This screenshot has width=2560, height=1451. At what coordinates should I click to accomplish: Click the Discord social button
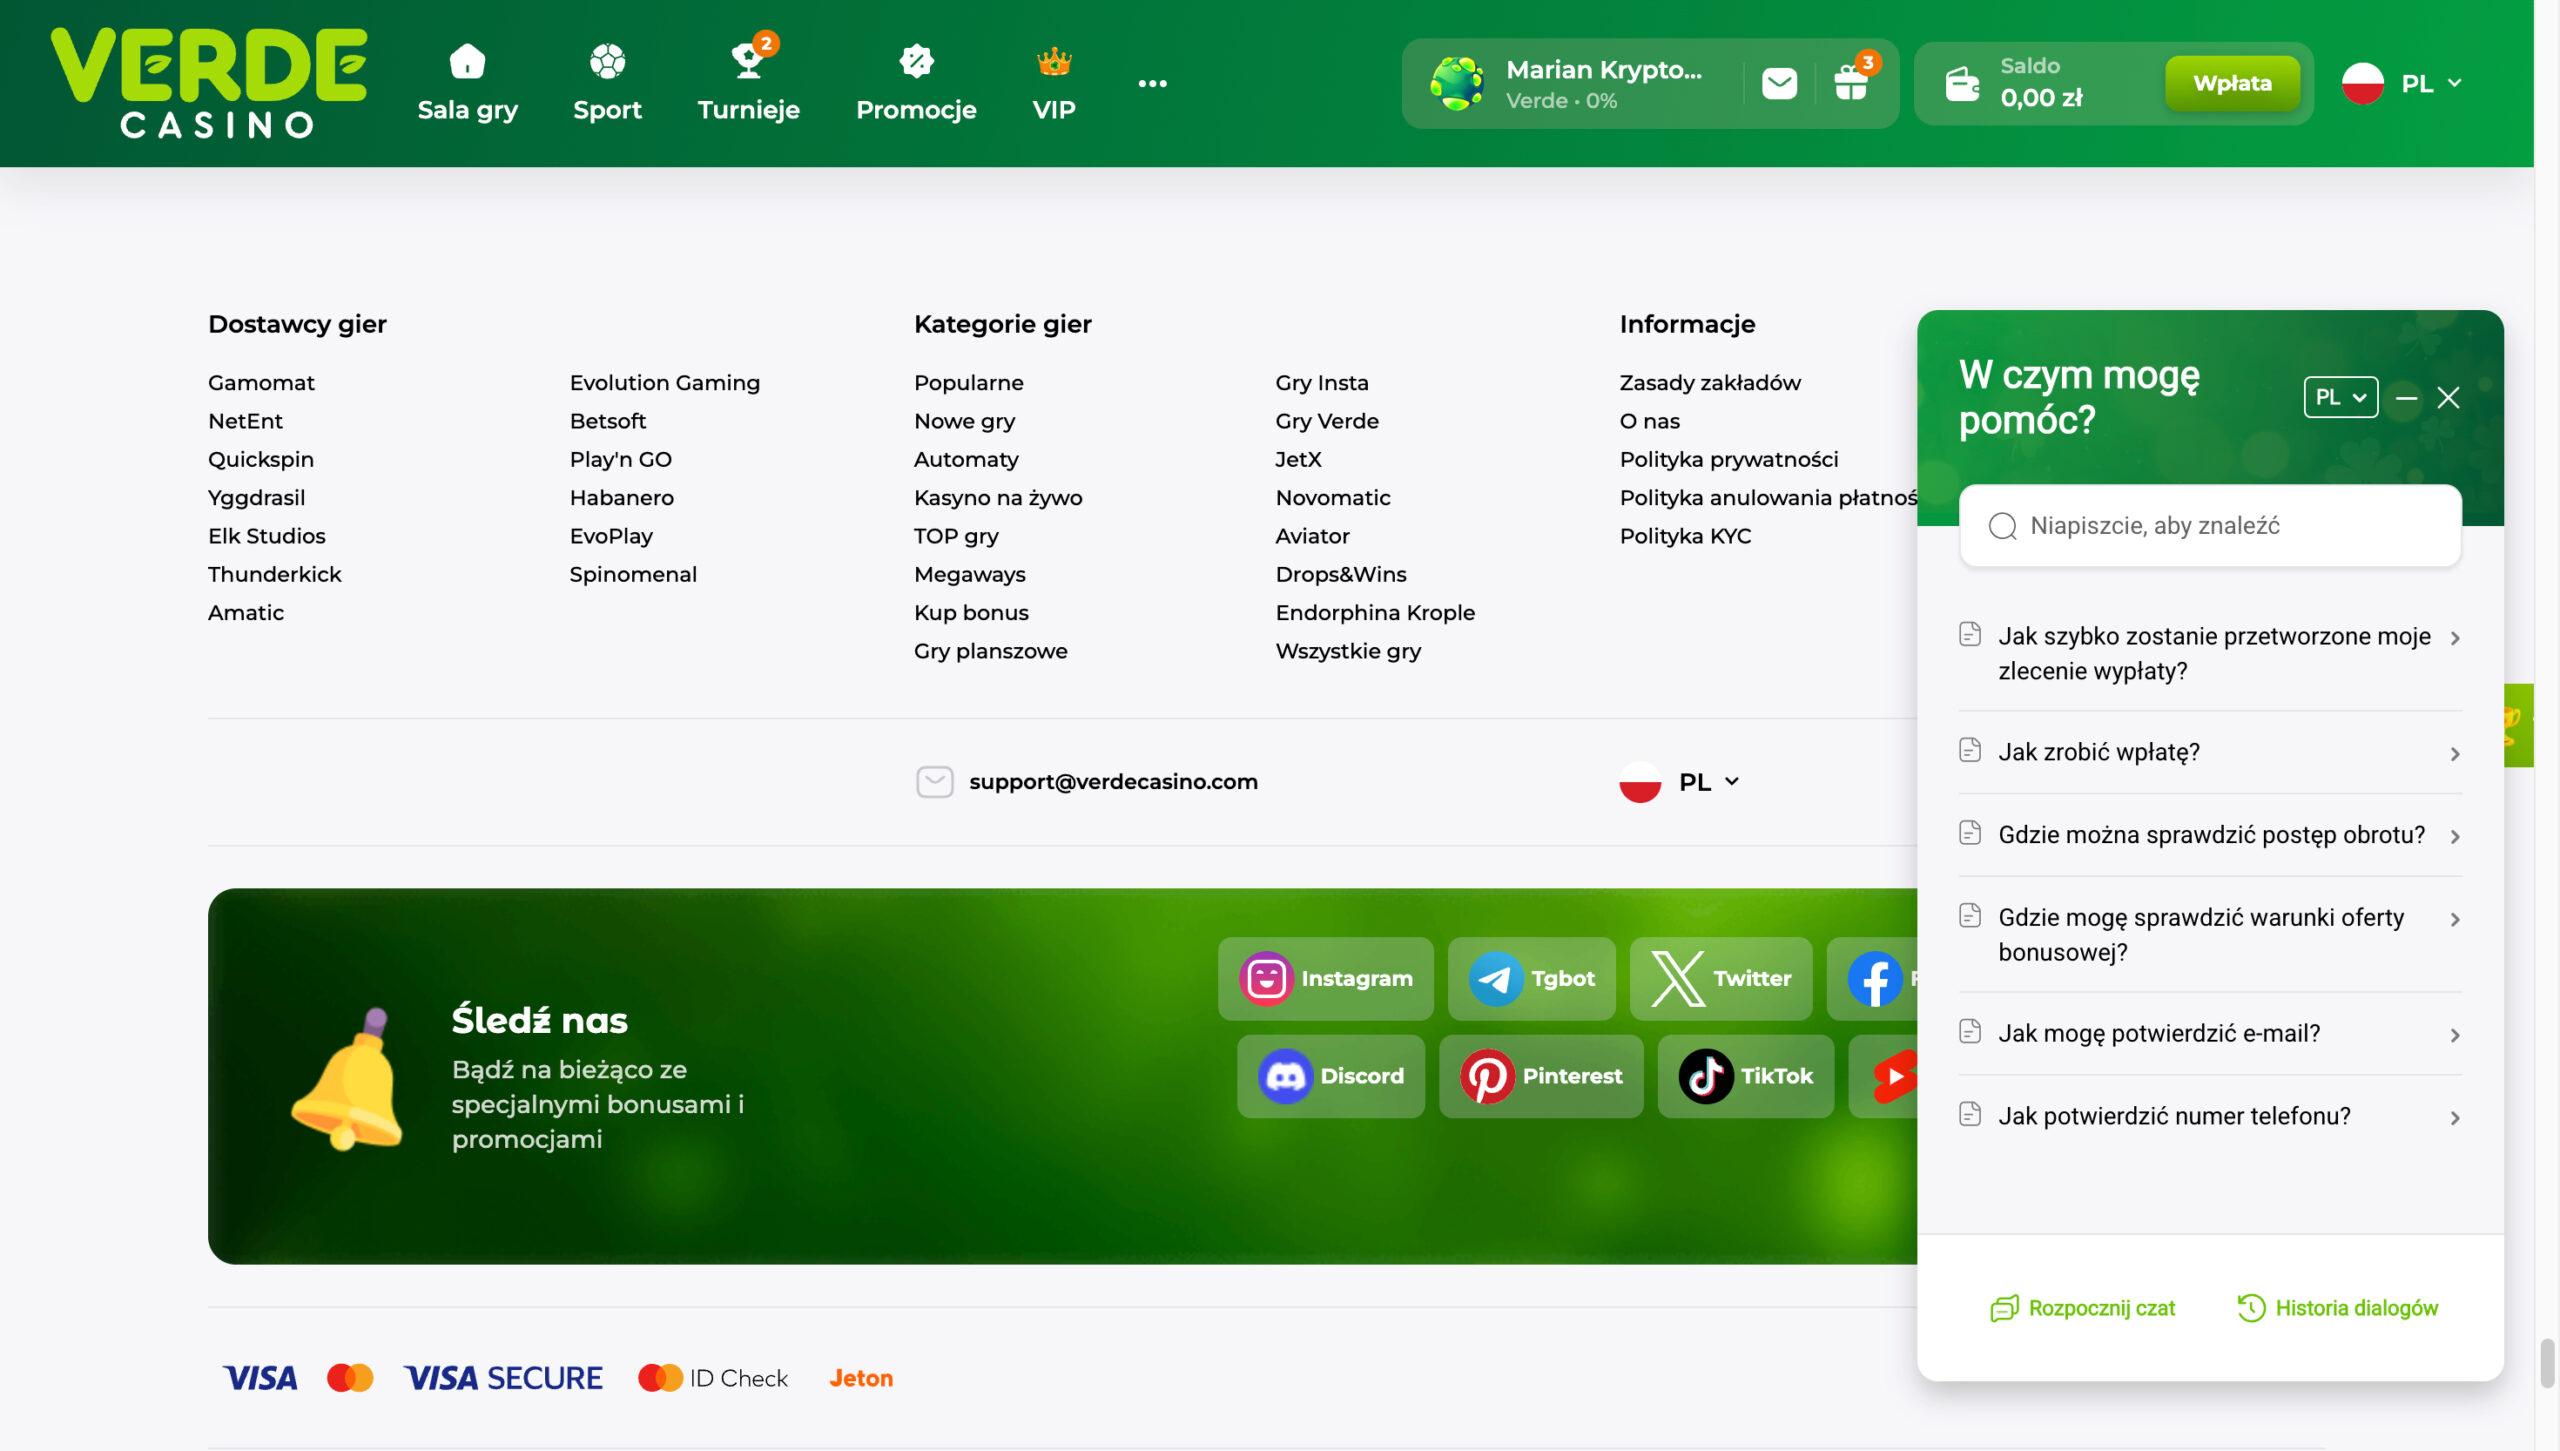tap(1330, 1076)
